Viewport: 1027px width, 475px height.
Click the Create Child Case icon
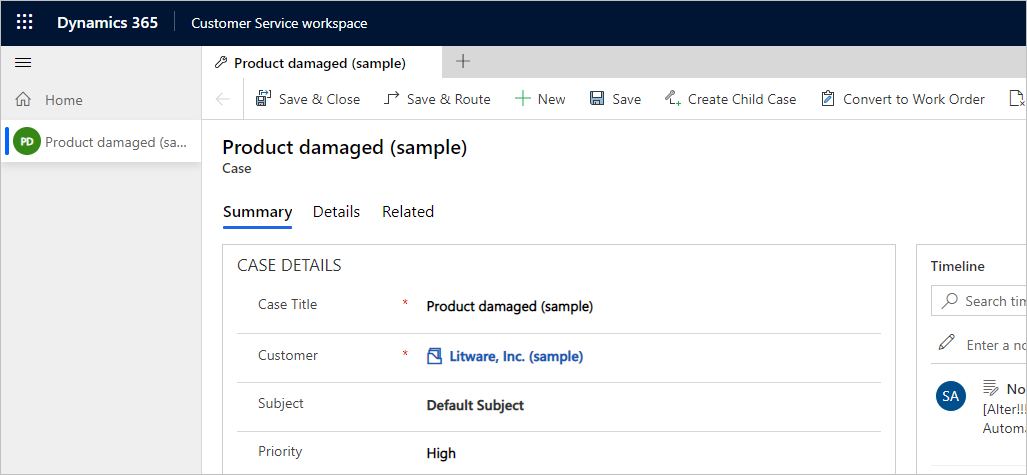(x=673, y=99)
